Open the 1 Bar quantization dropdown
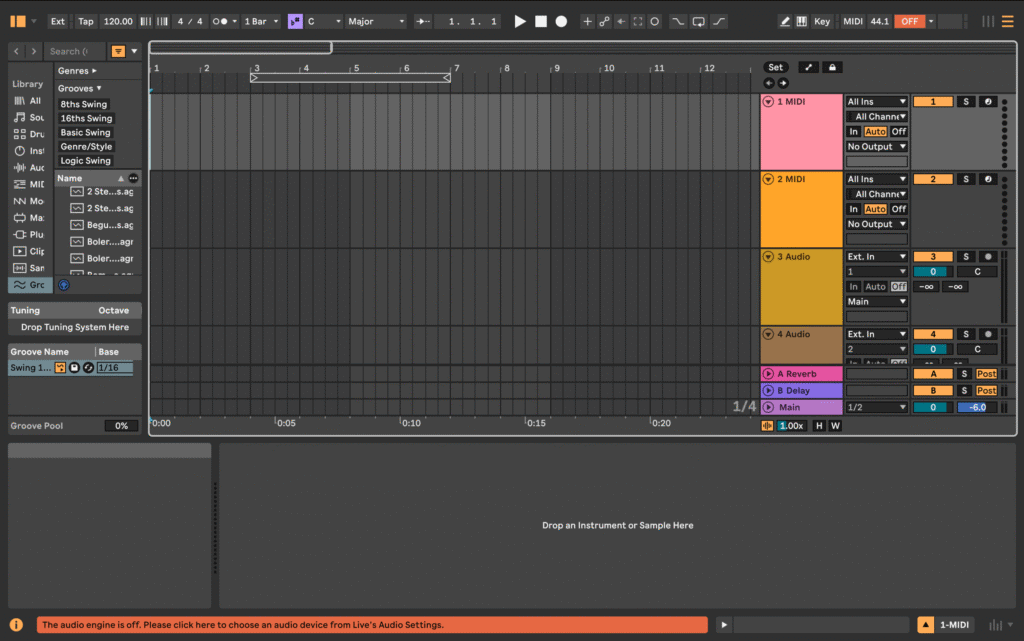This screenshot has height=641, width=1024. click(261, 22)
